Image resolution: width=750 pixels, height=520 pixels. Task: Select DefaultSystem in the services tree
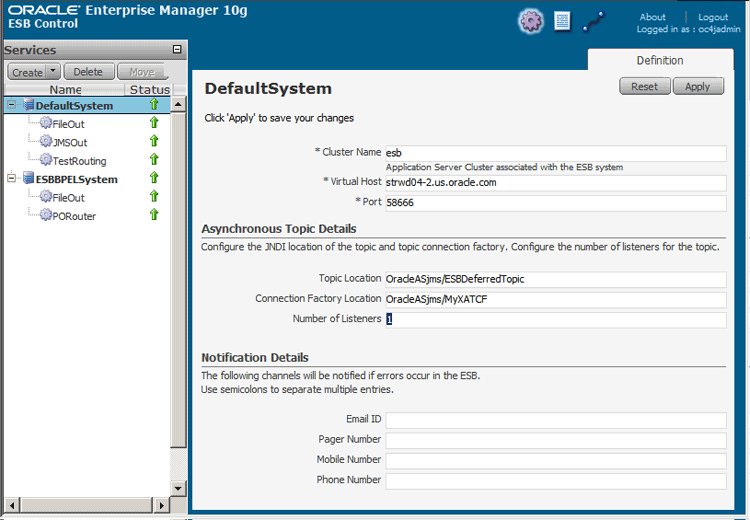coord(74,106)
